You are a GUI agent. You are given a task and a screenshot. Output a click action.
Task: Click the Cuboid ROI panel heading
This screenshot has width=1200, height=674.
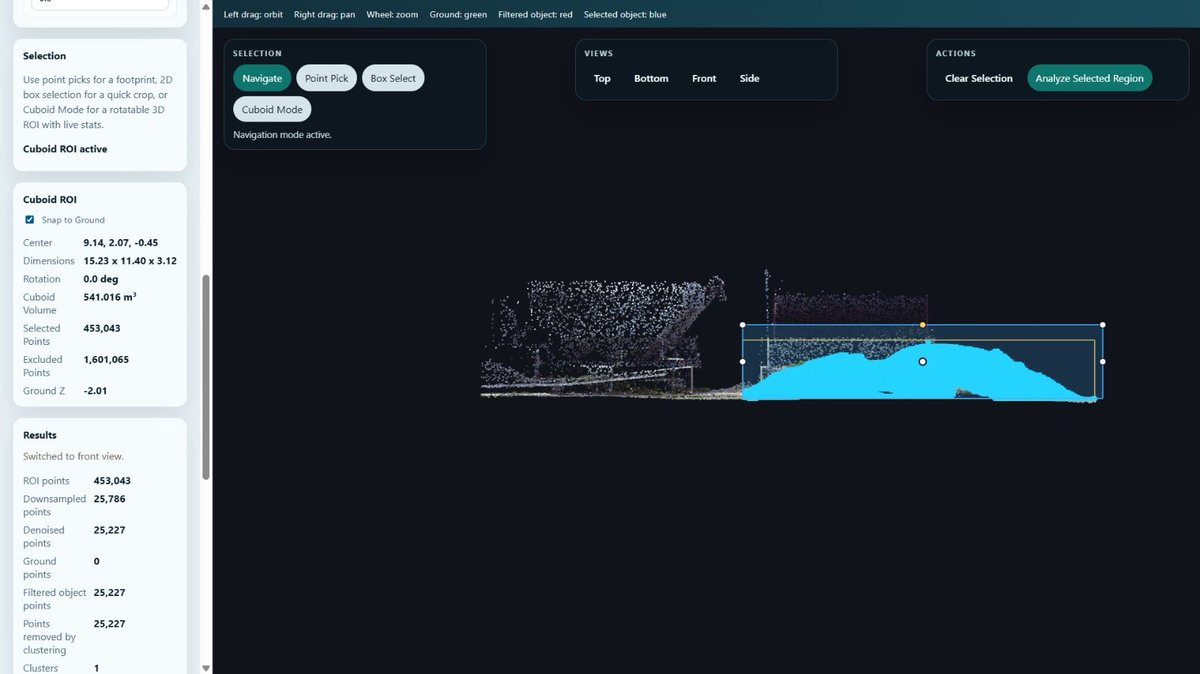pos(49,199)
